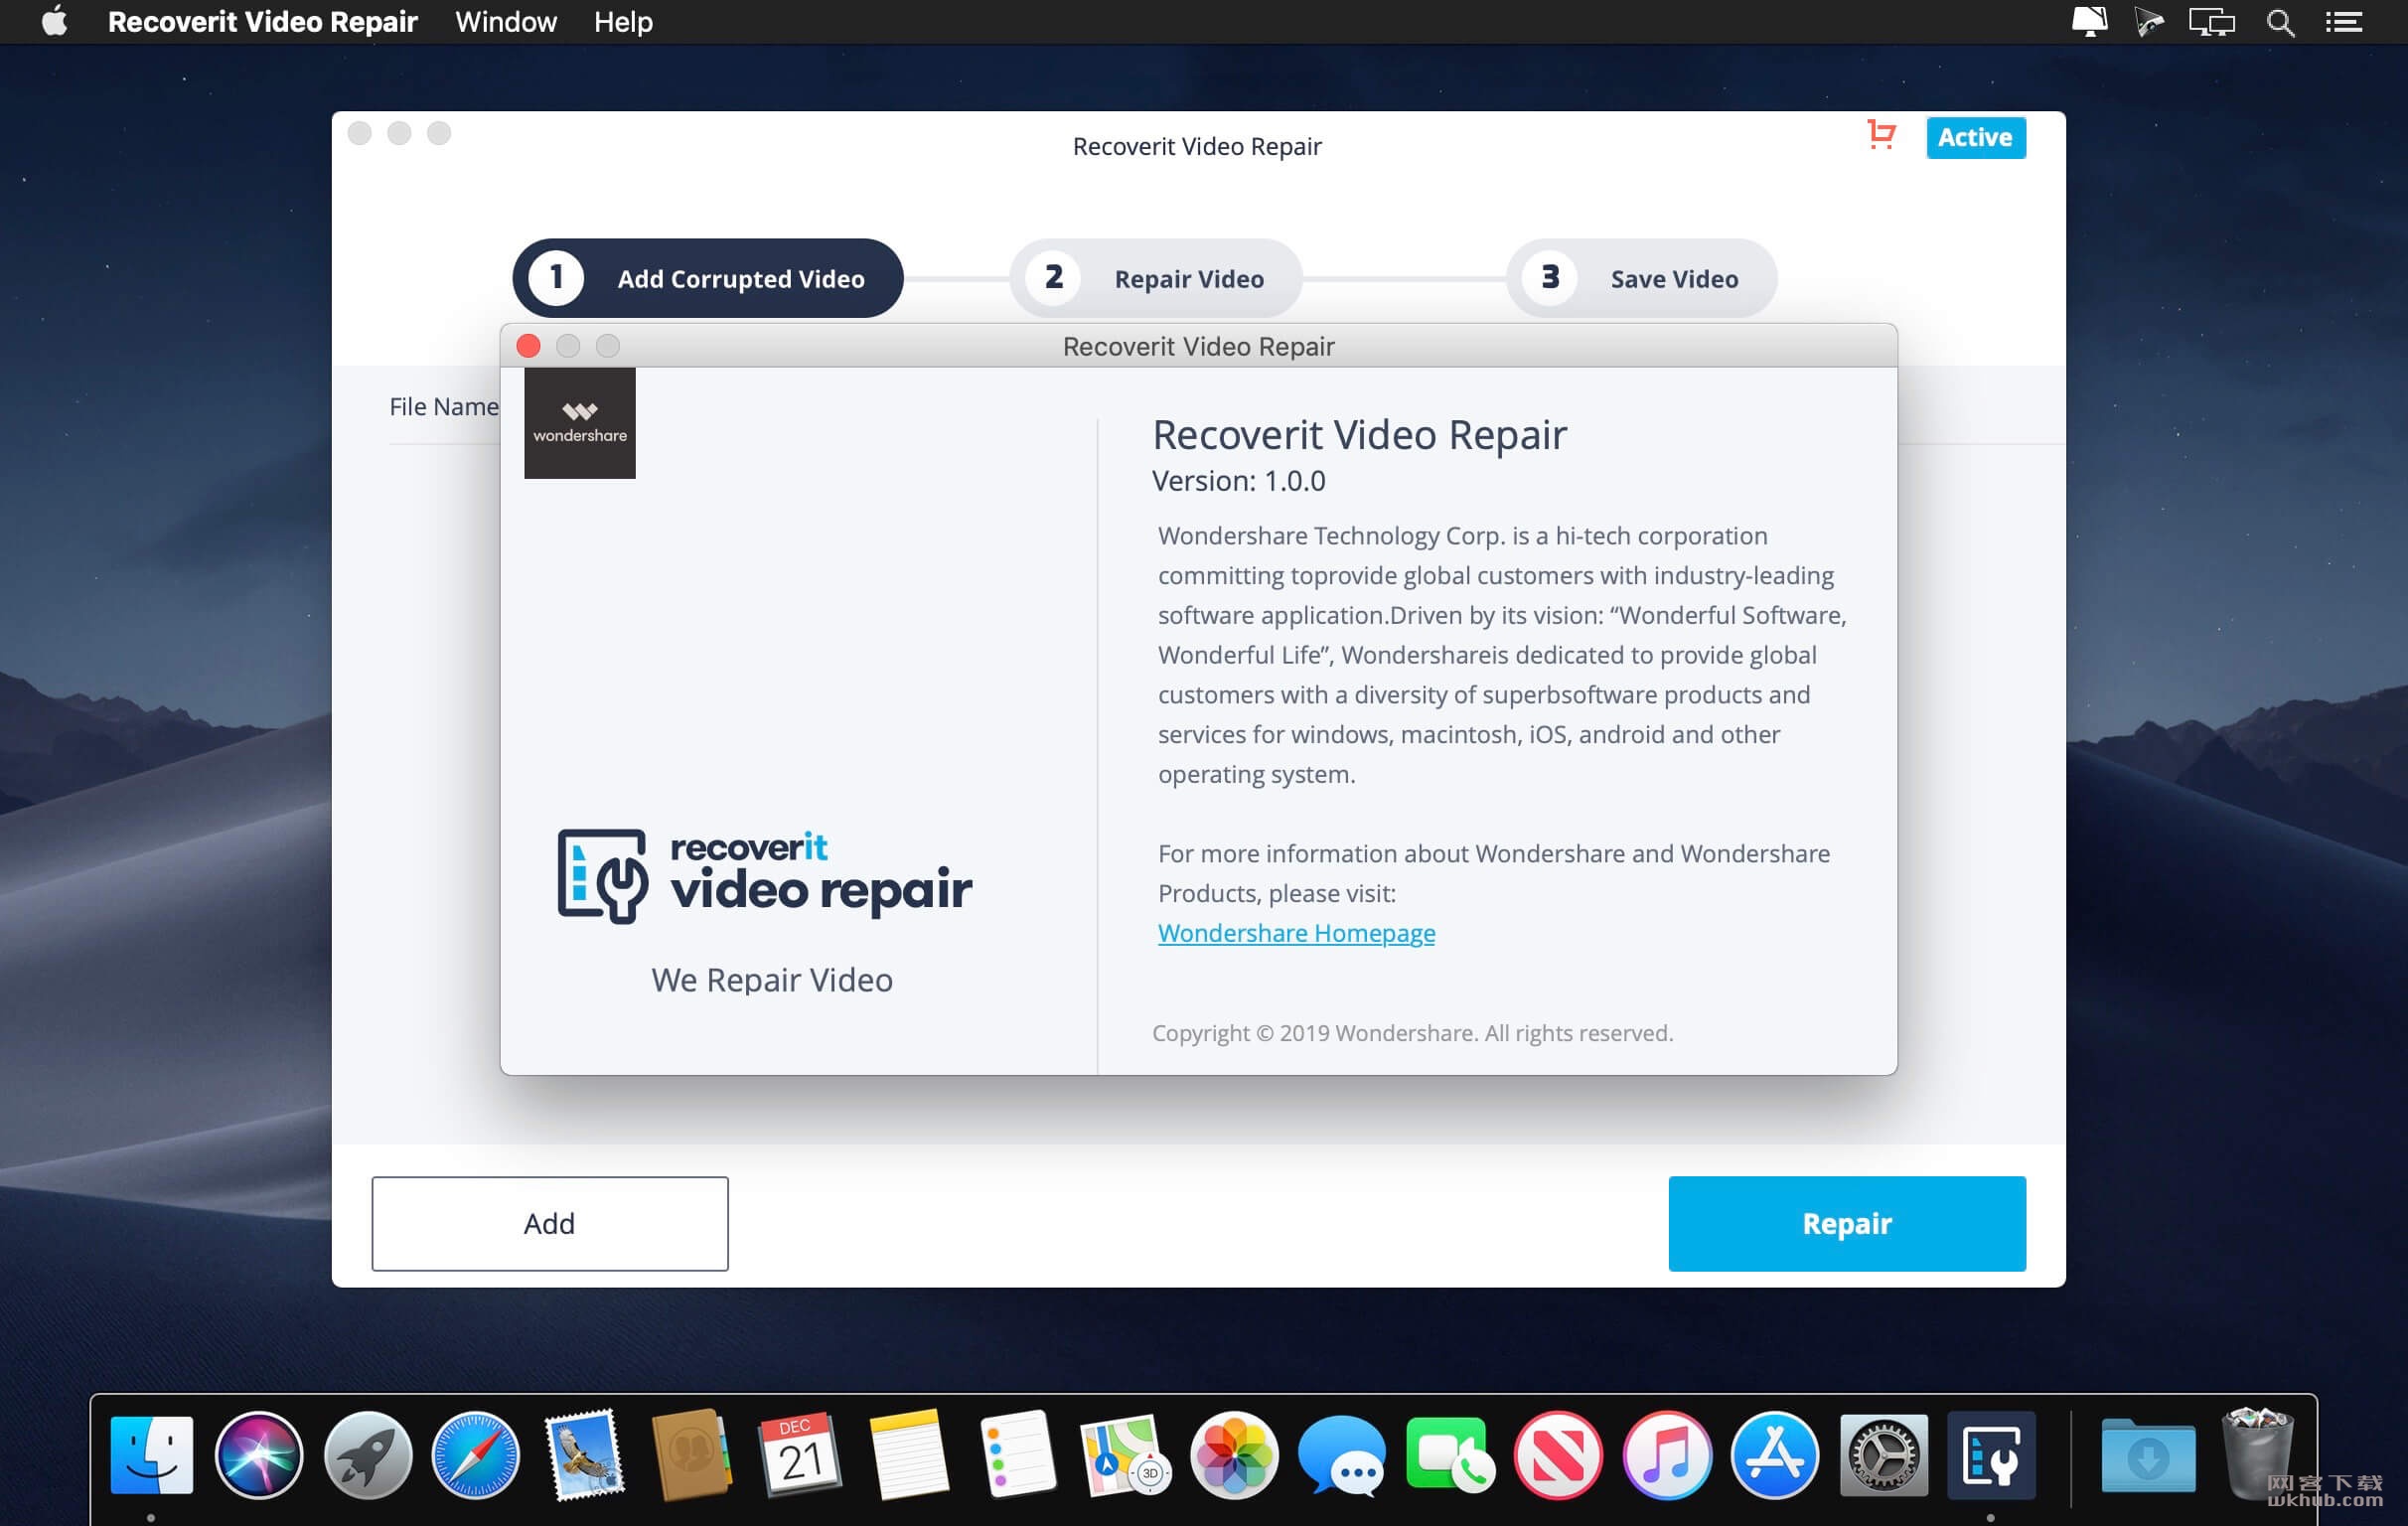
Task: Select the Add Corrupted Video step
Action: (x=708, y=278)
